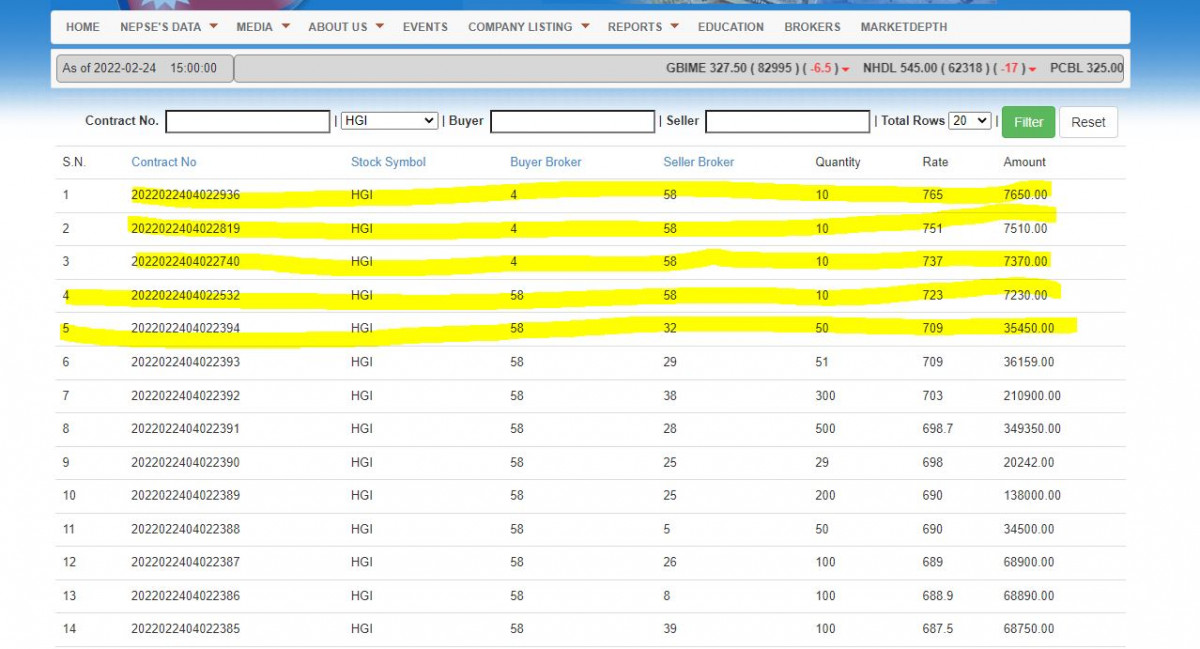Click seller broker 39 in row 14
The width and height of the screenshot is (1200, 649).
click(x=670, y=628)
